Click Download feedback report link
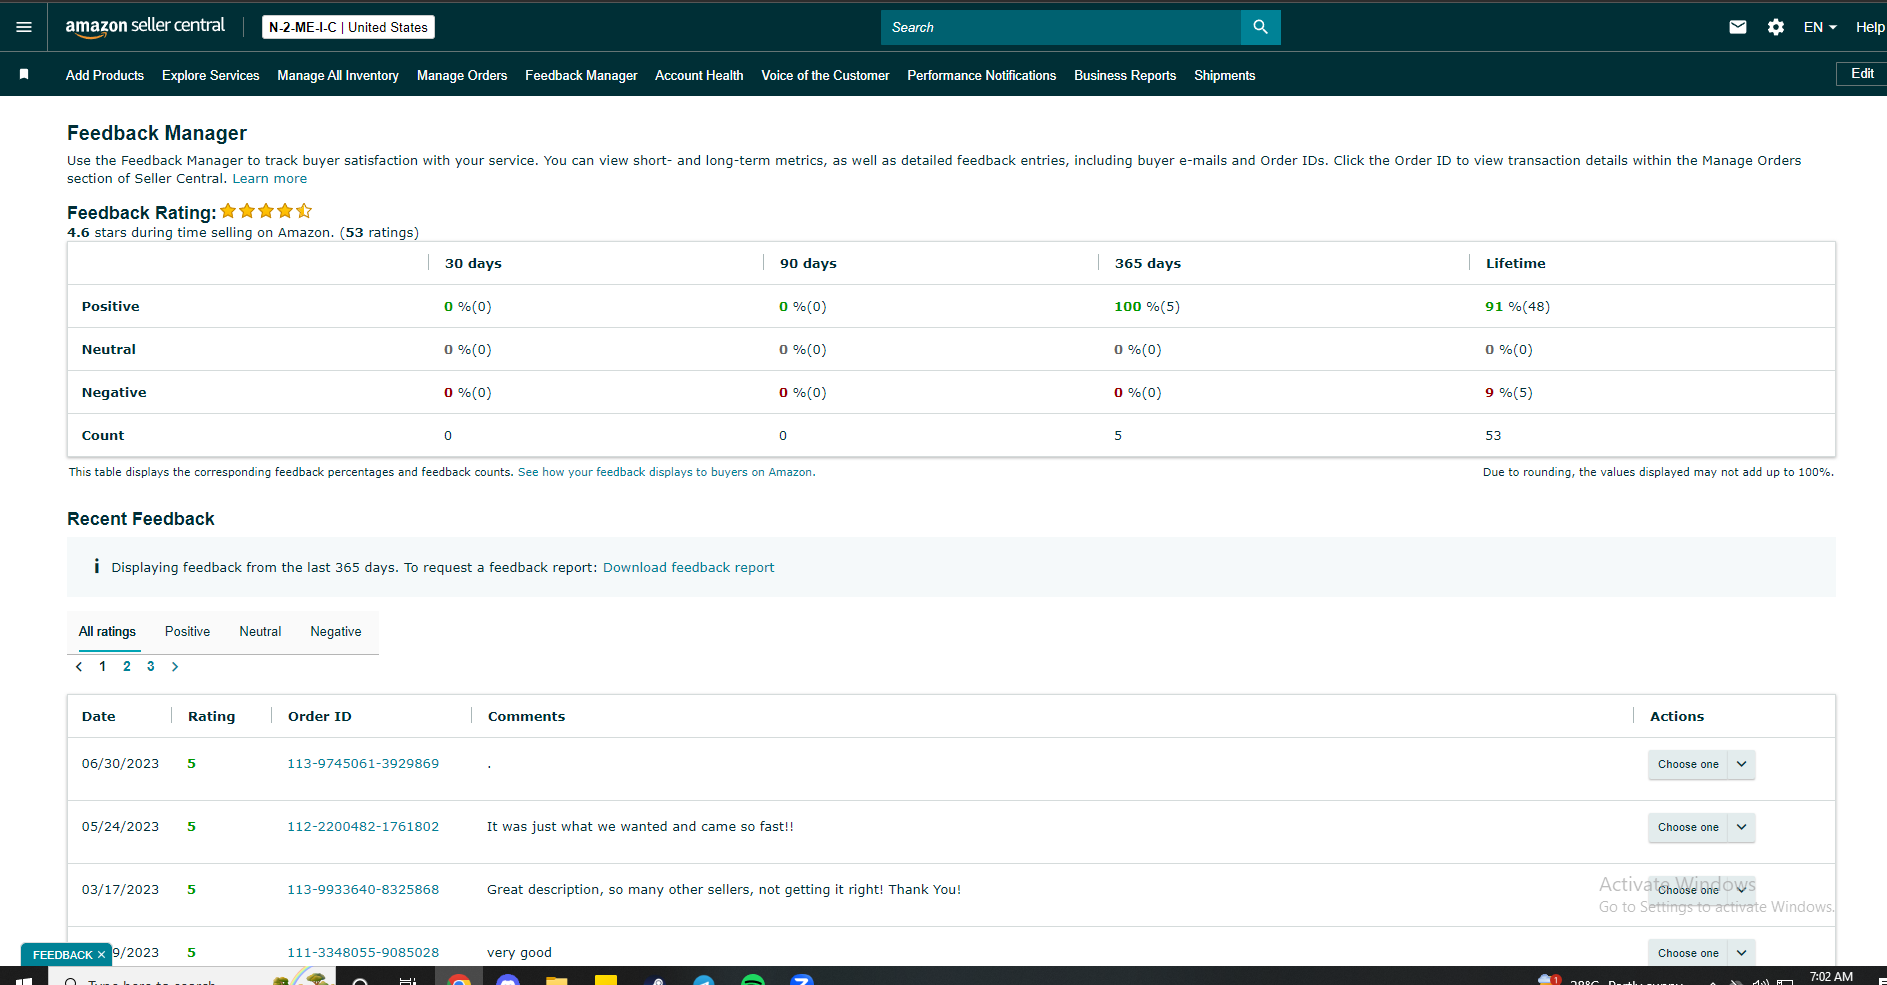Screen dimensions: 1887x985 pyautogui.click(x=688, y=567)
